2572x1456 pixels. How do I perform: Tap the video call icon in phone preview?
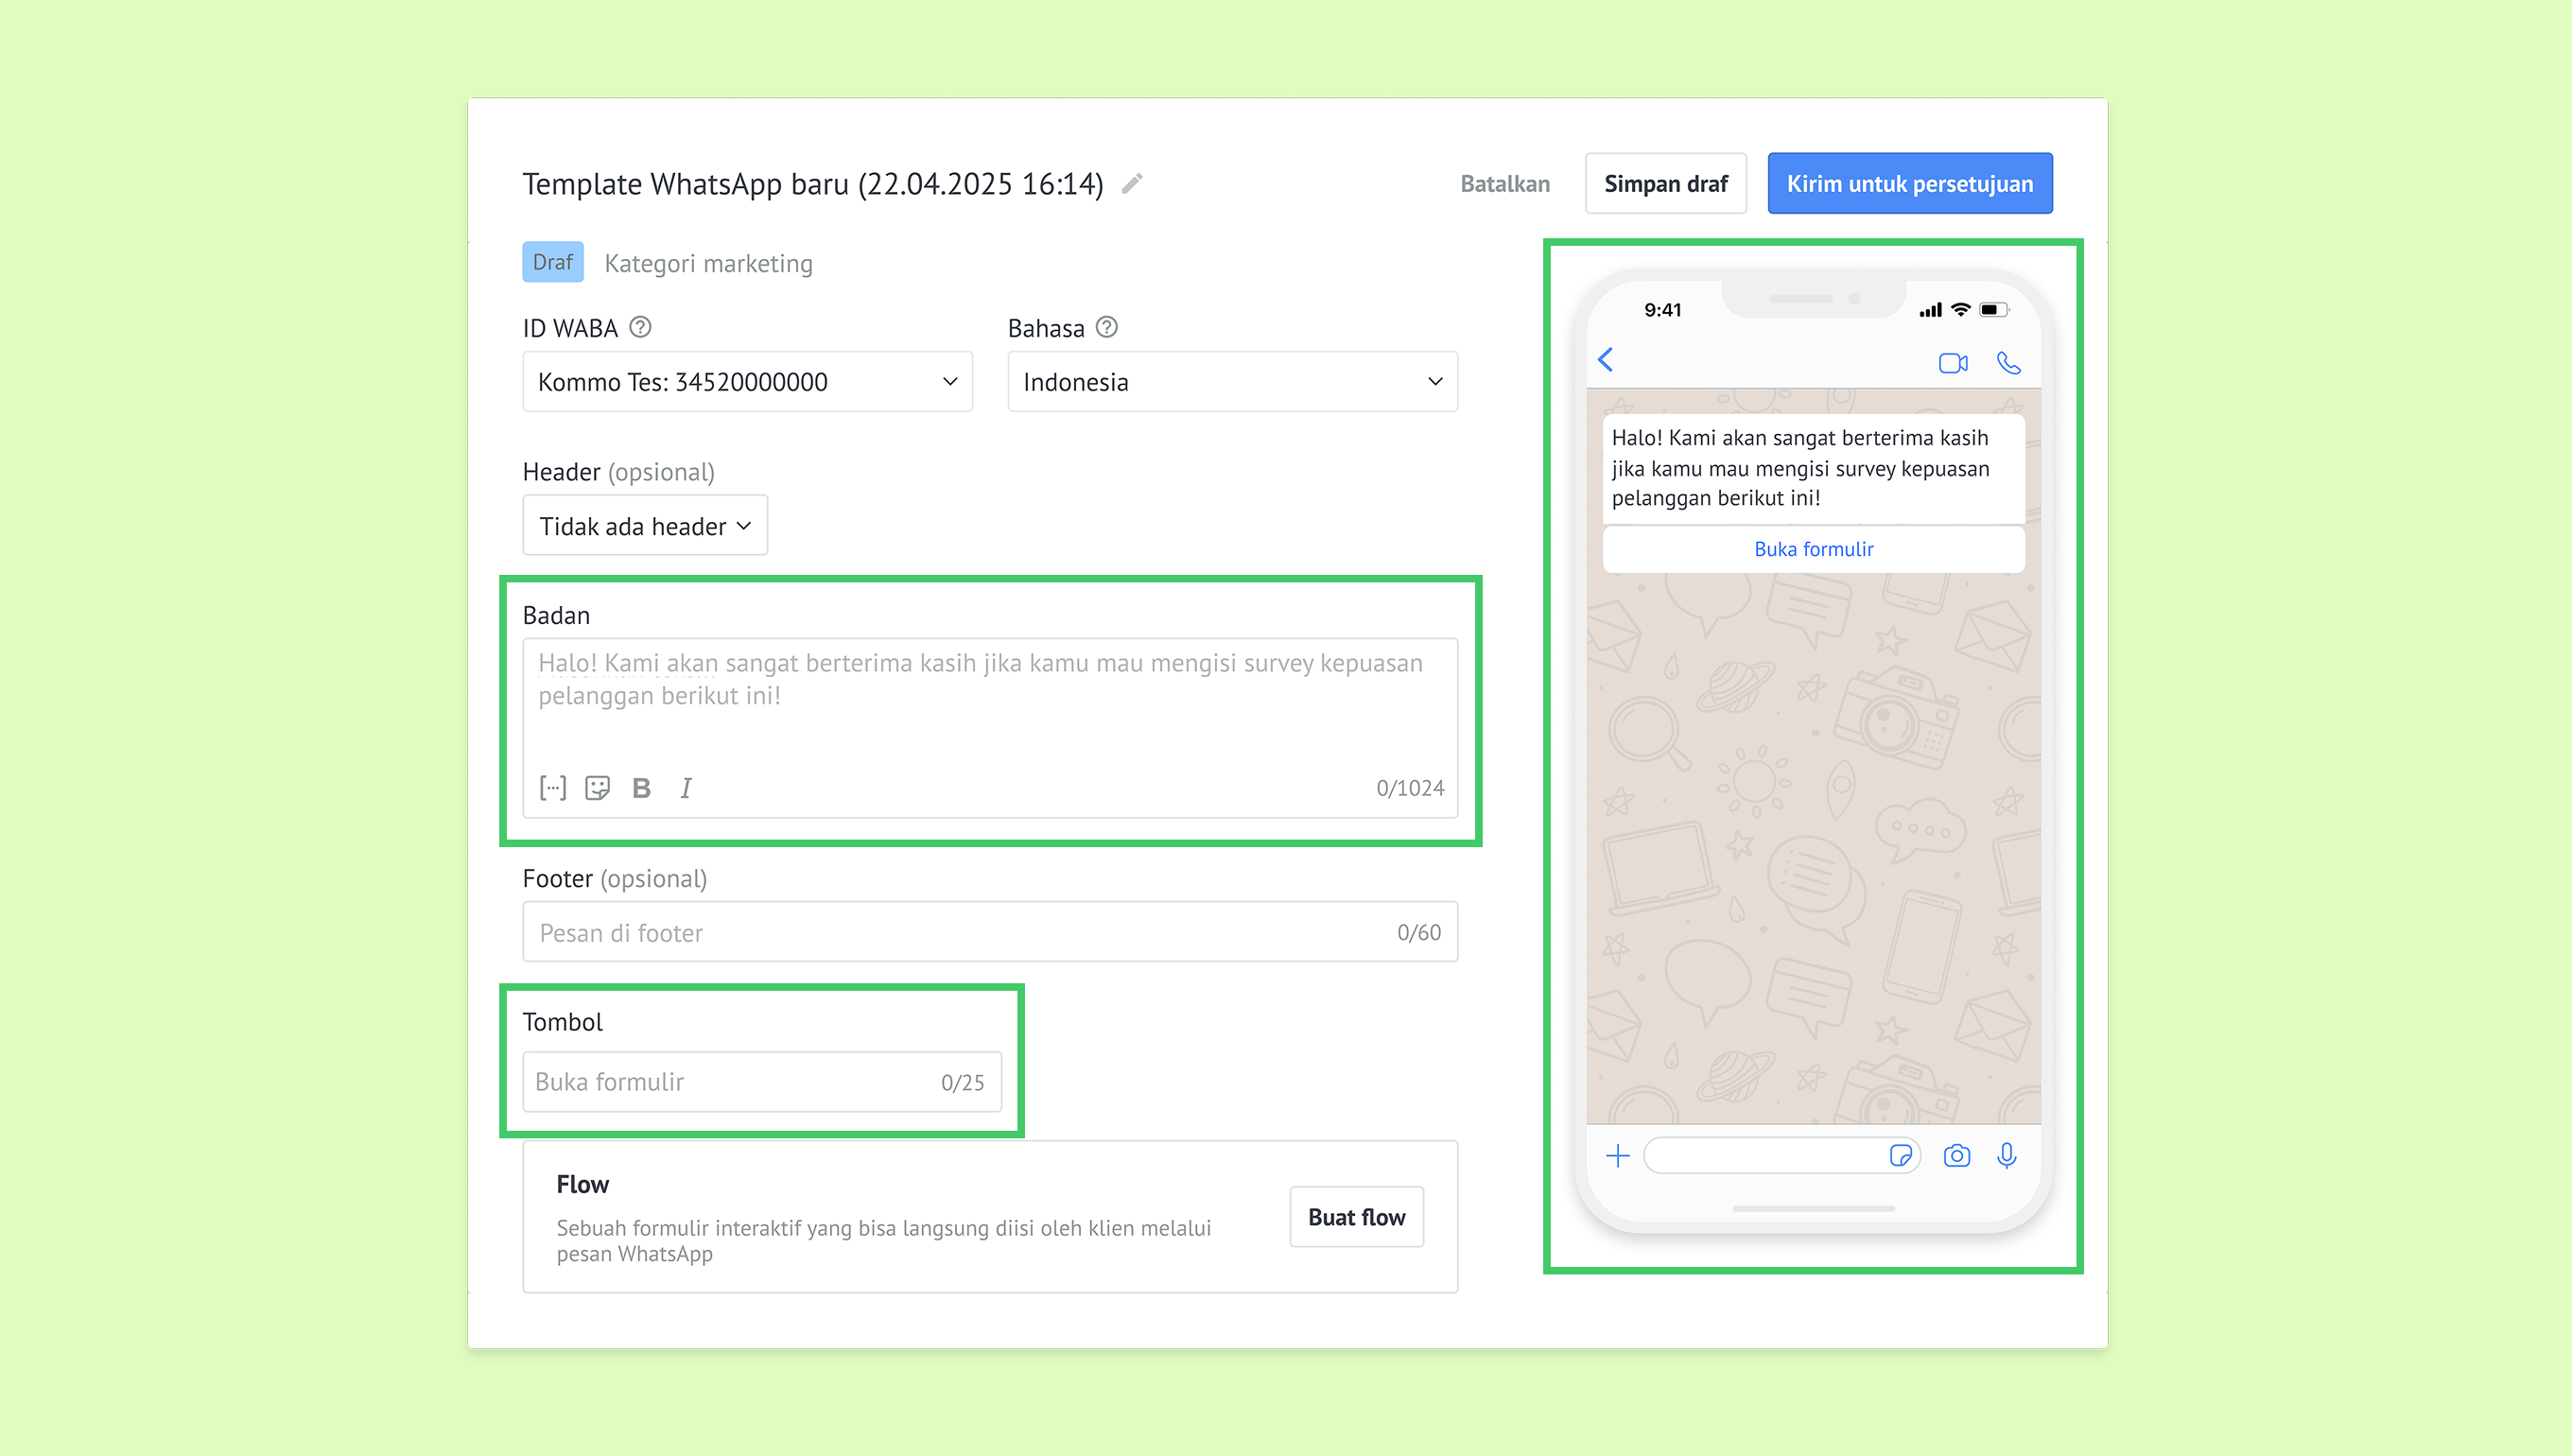point(1952,363)
